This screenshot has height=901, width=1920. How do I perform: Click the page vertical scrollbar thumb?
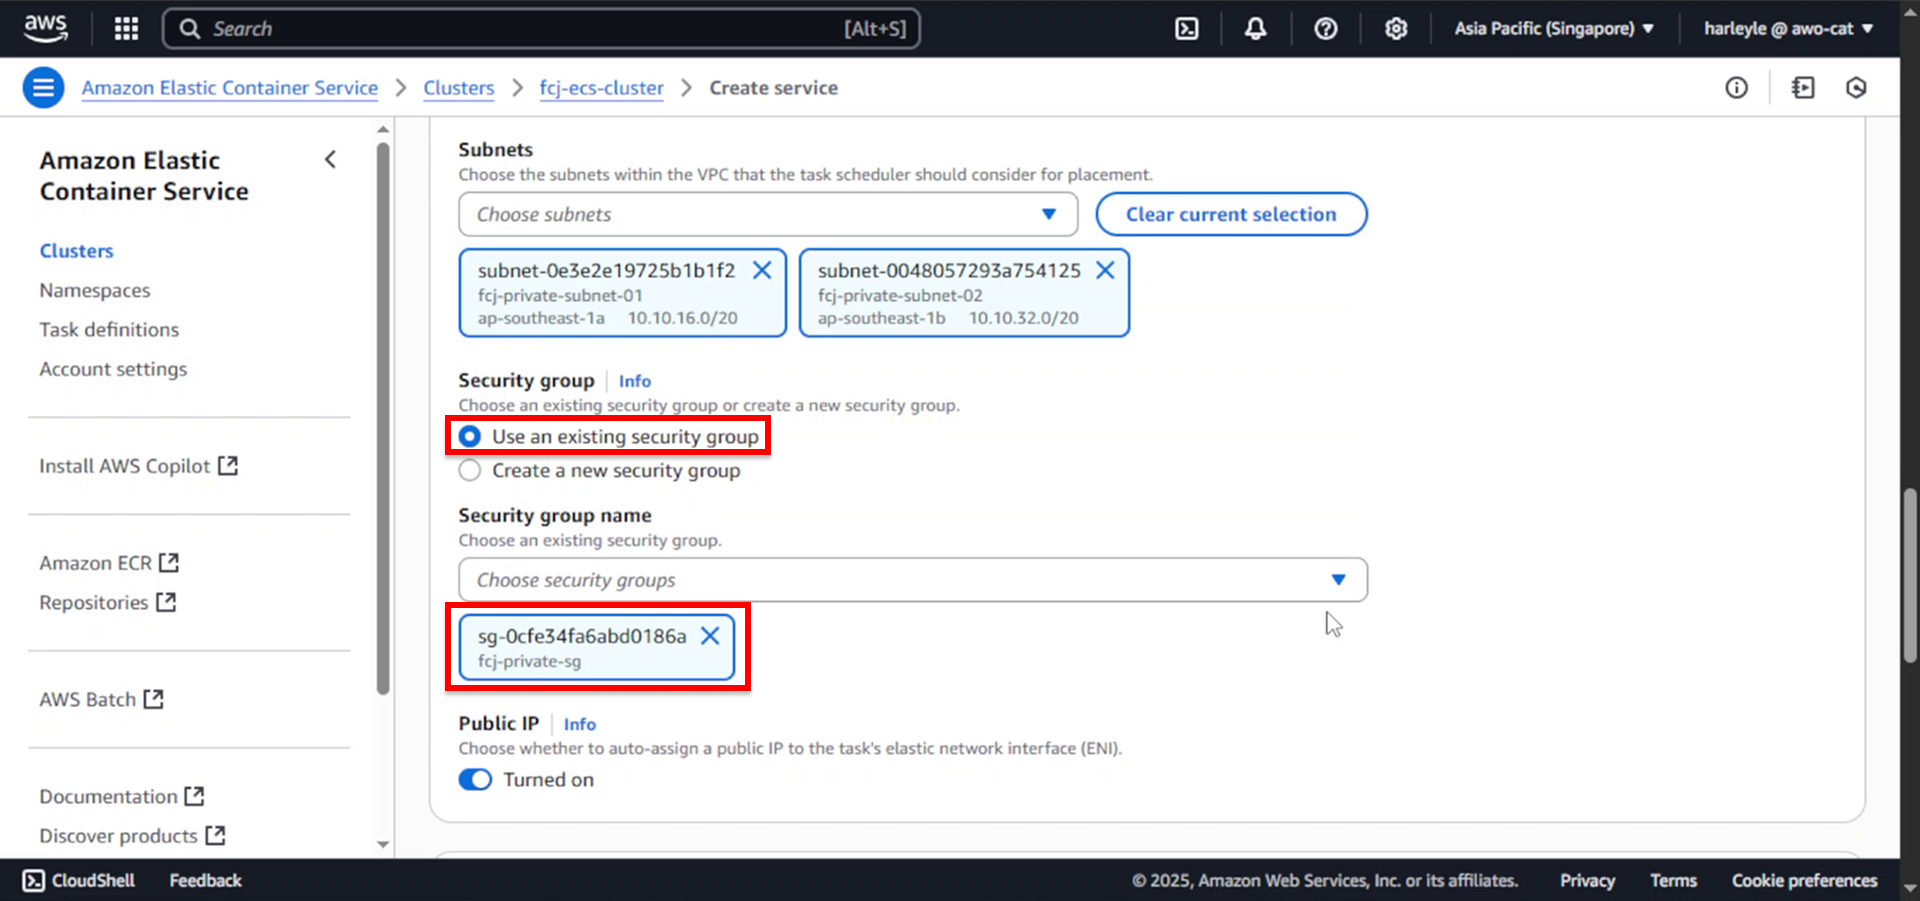1910,575
